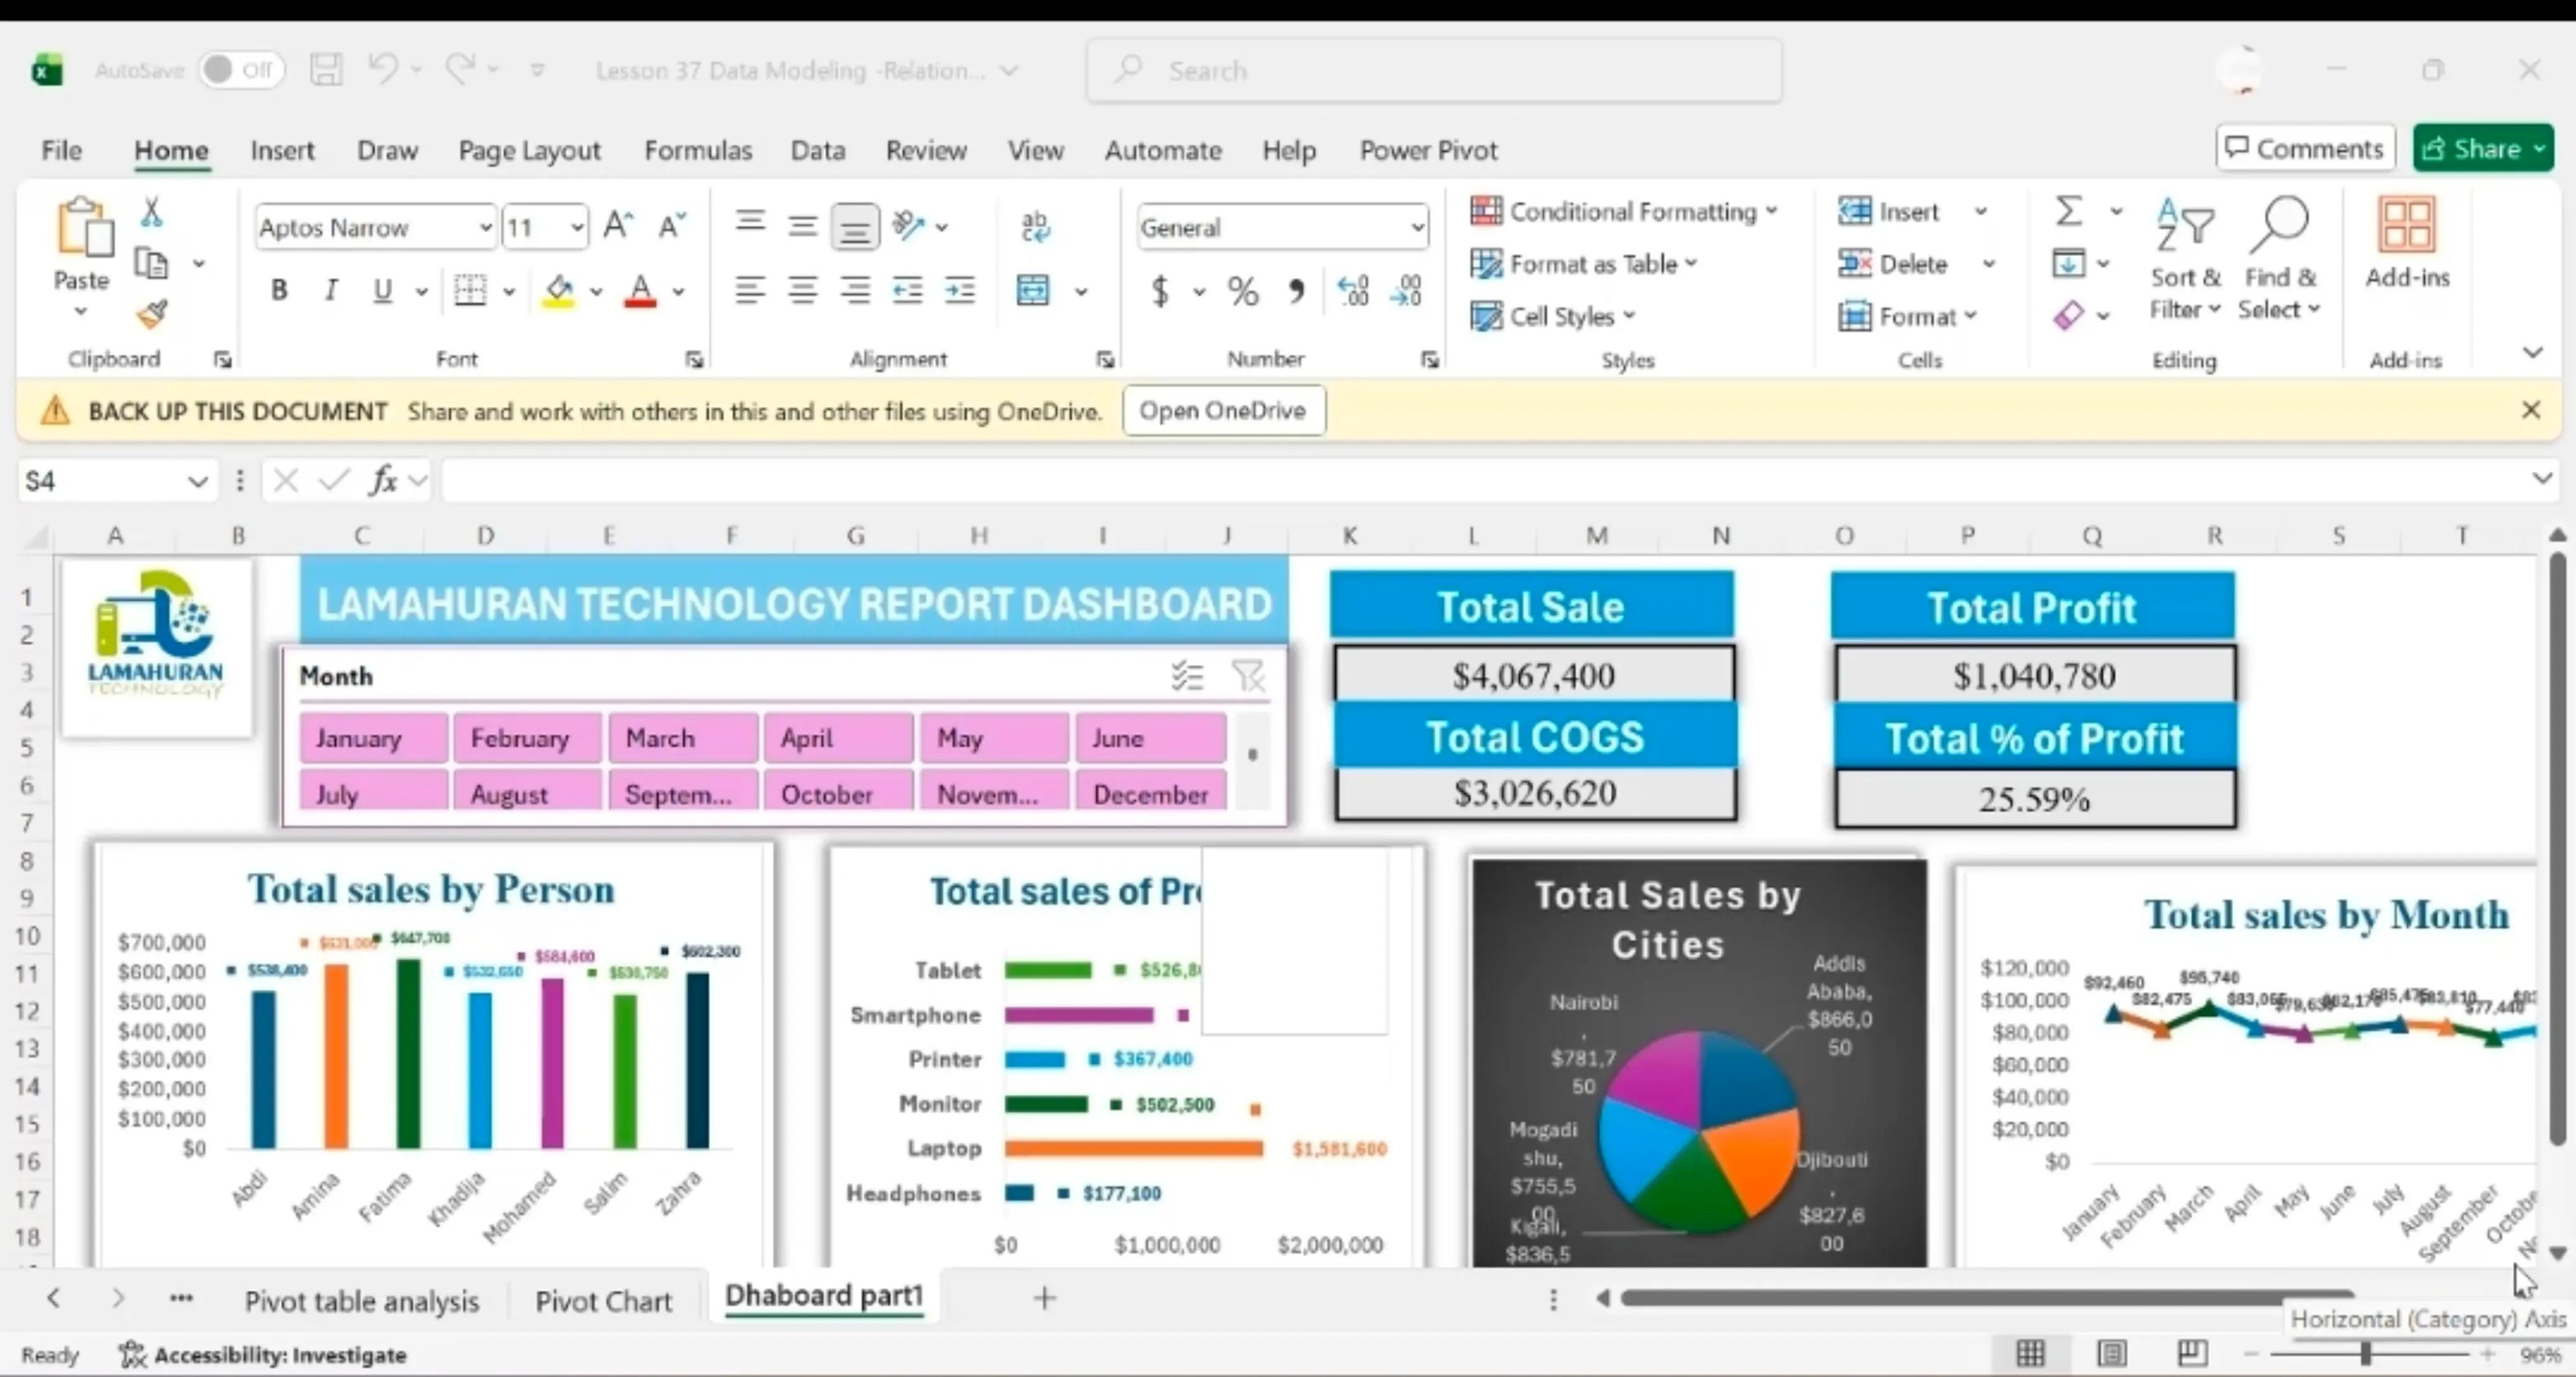This screenshot has width=2576, height=1377.
Task: Click the green Share button
Action: click(x=2483, y=149)
